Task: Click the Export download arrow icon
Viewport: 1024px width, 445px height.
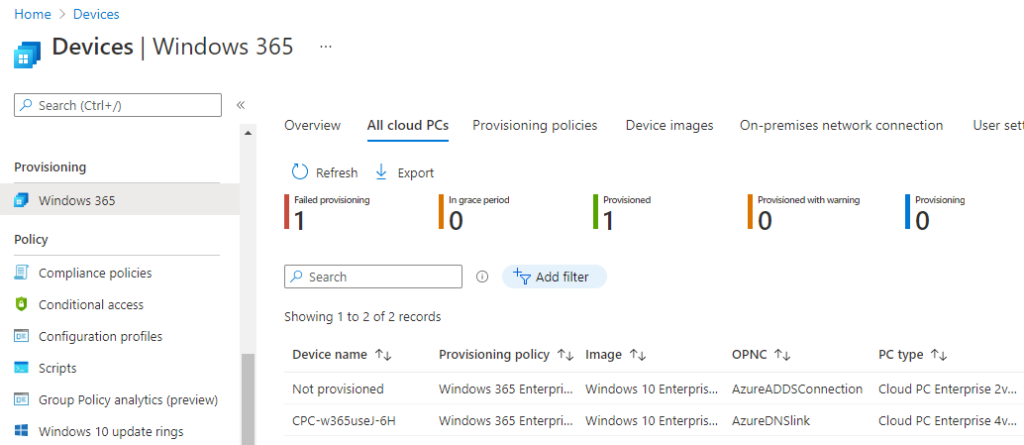Action: click(381, 172)
